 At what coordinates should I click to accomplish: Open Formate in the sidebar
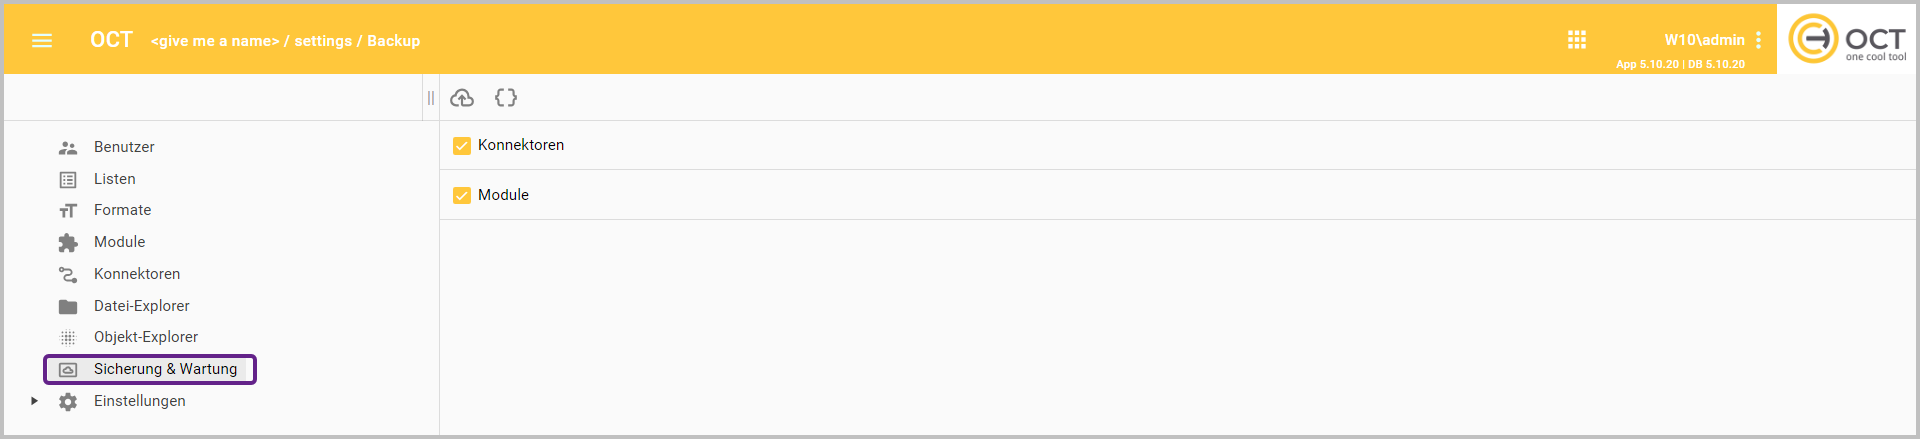click(122, 210)
